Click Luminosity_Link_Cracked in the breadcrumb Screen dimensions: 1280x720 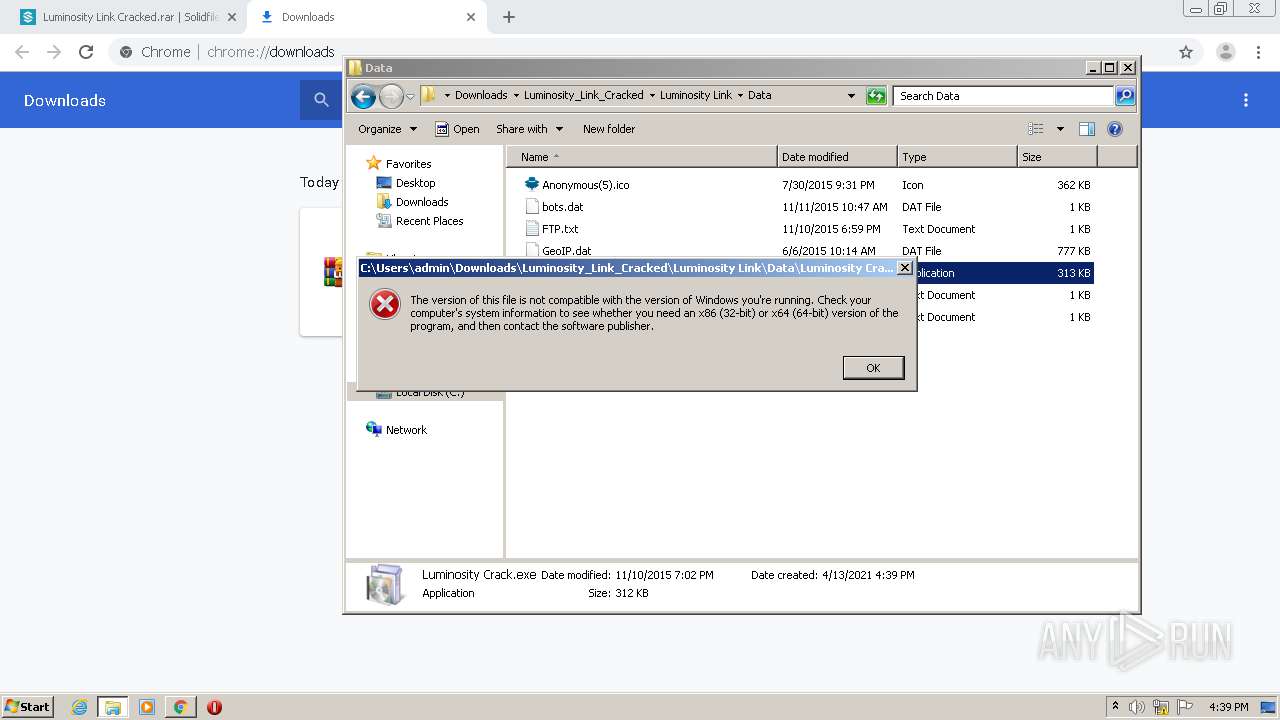tap(584, 95)
